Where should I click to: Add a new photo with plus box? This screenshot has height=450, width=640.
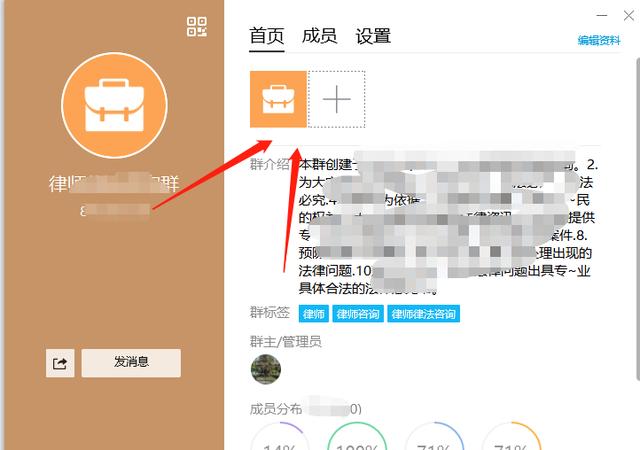tap(337, 99)
